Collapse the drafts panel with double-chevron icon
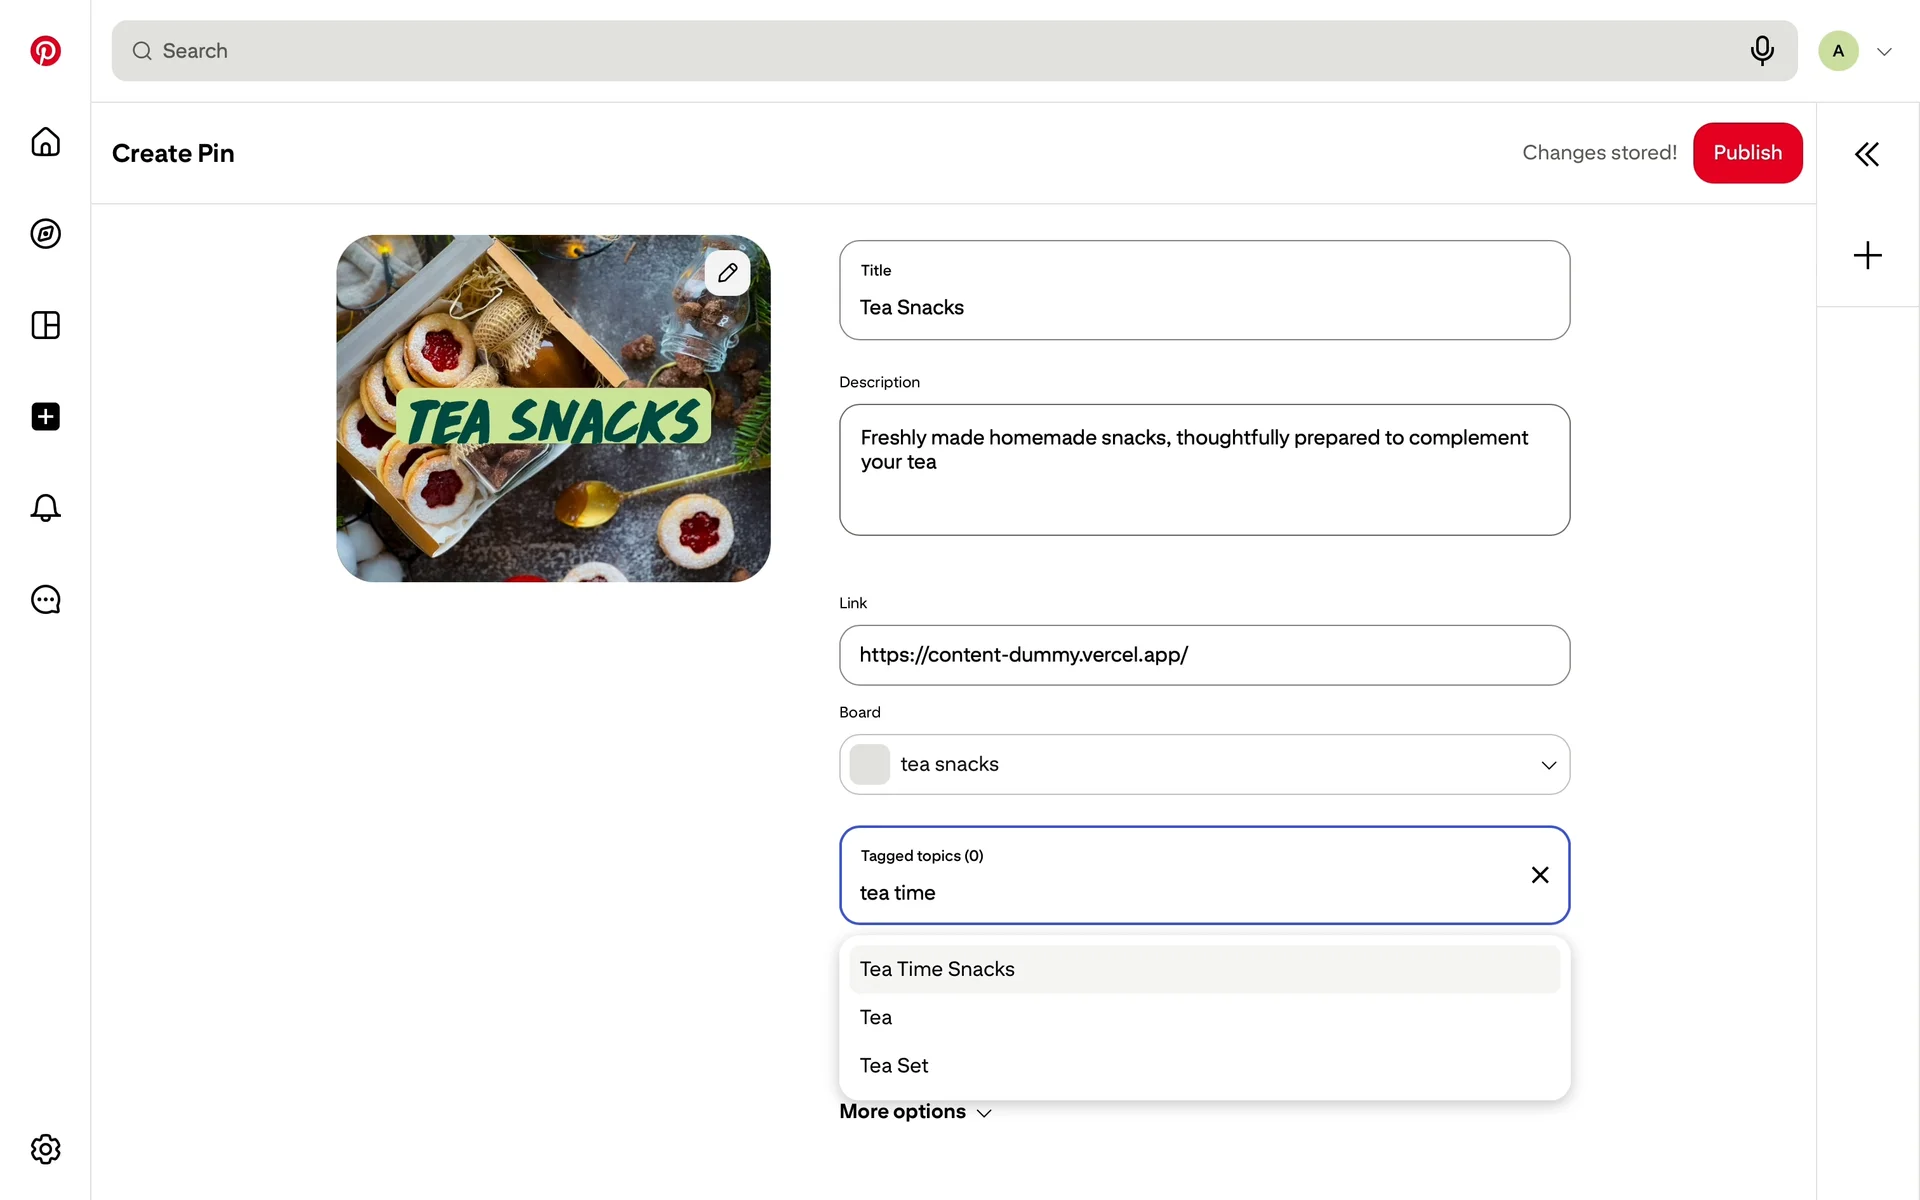 tap(1866, 154)
